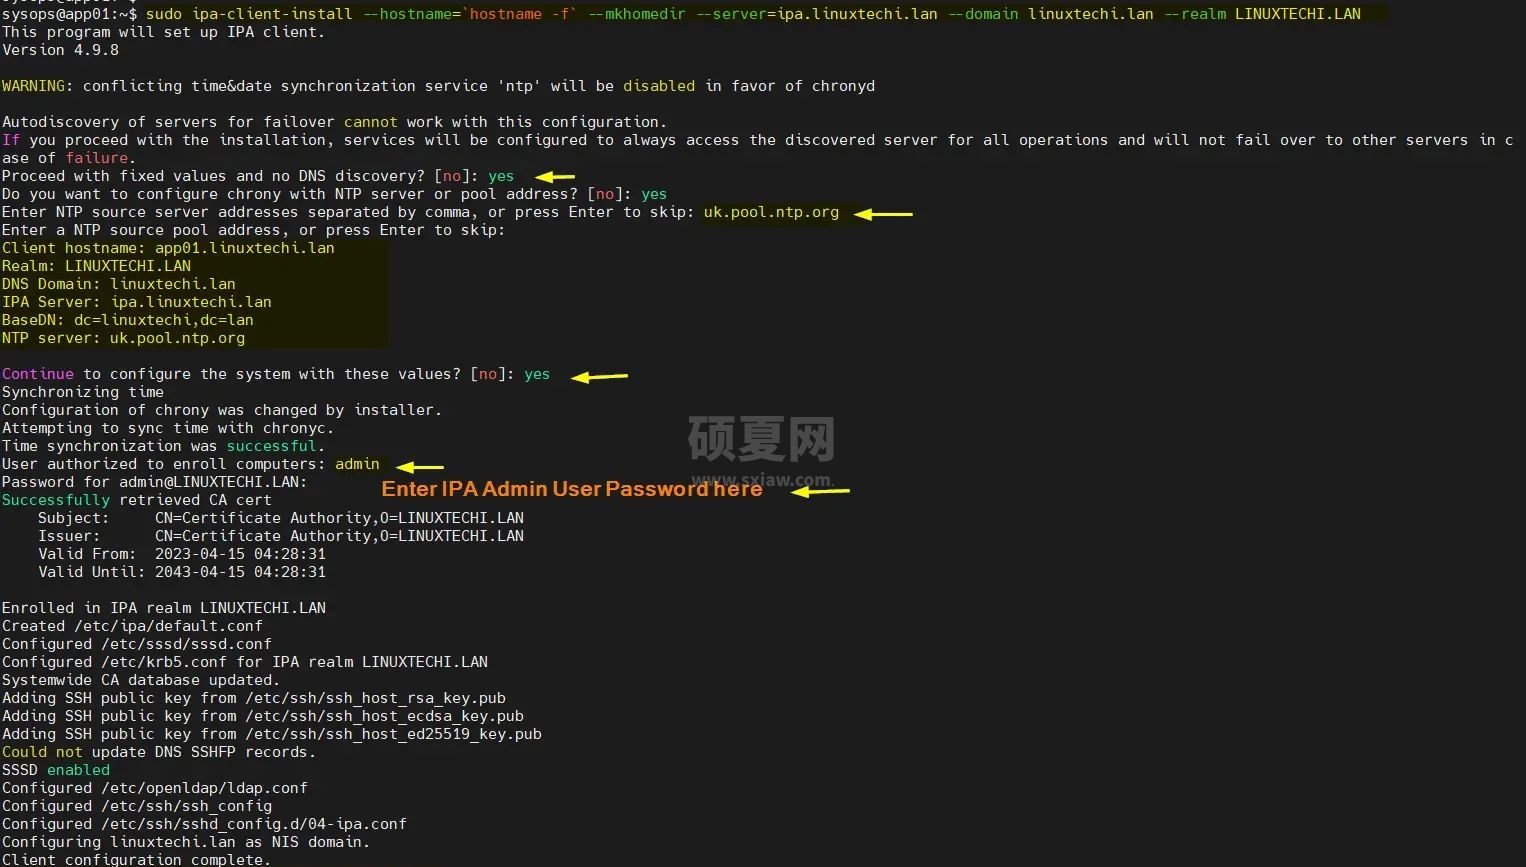
Task: Click 'Created /etc/ipa/default.conf' line
Action: (x=132, y=626)
